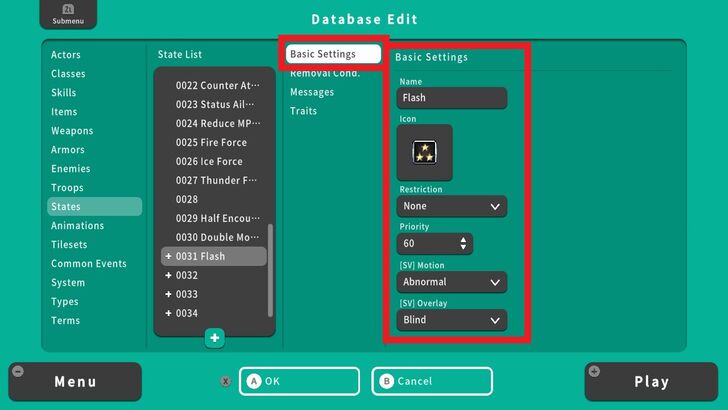Select state 0031 Flash
728x410 pixels.
click(214, 256)
